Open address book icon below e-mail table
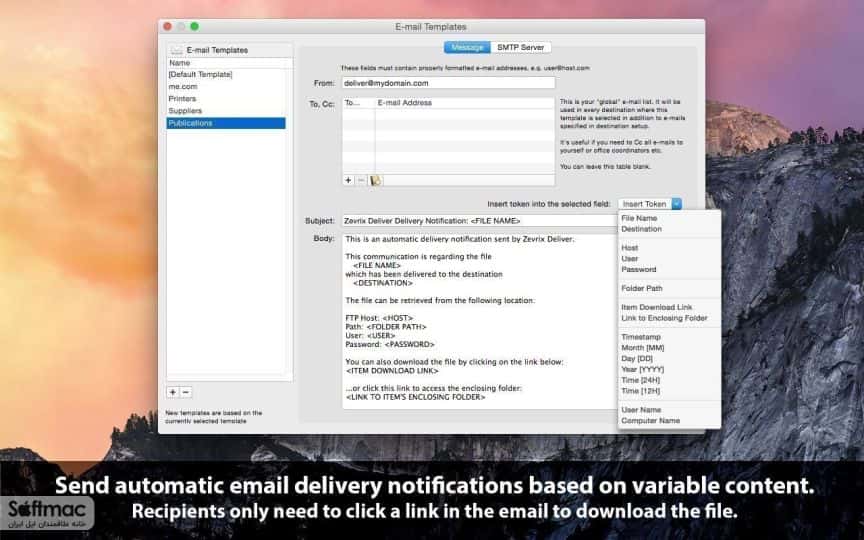The width and height of the screenshot is (864, 540). click(375, 180)
